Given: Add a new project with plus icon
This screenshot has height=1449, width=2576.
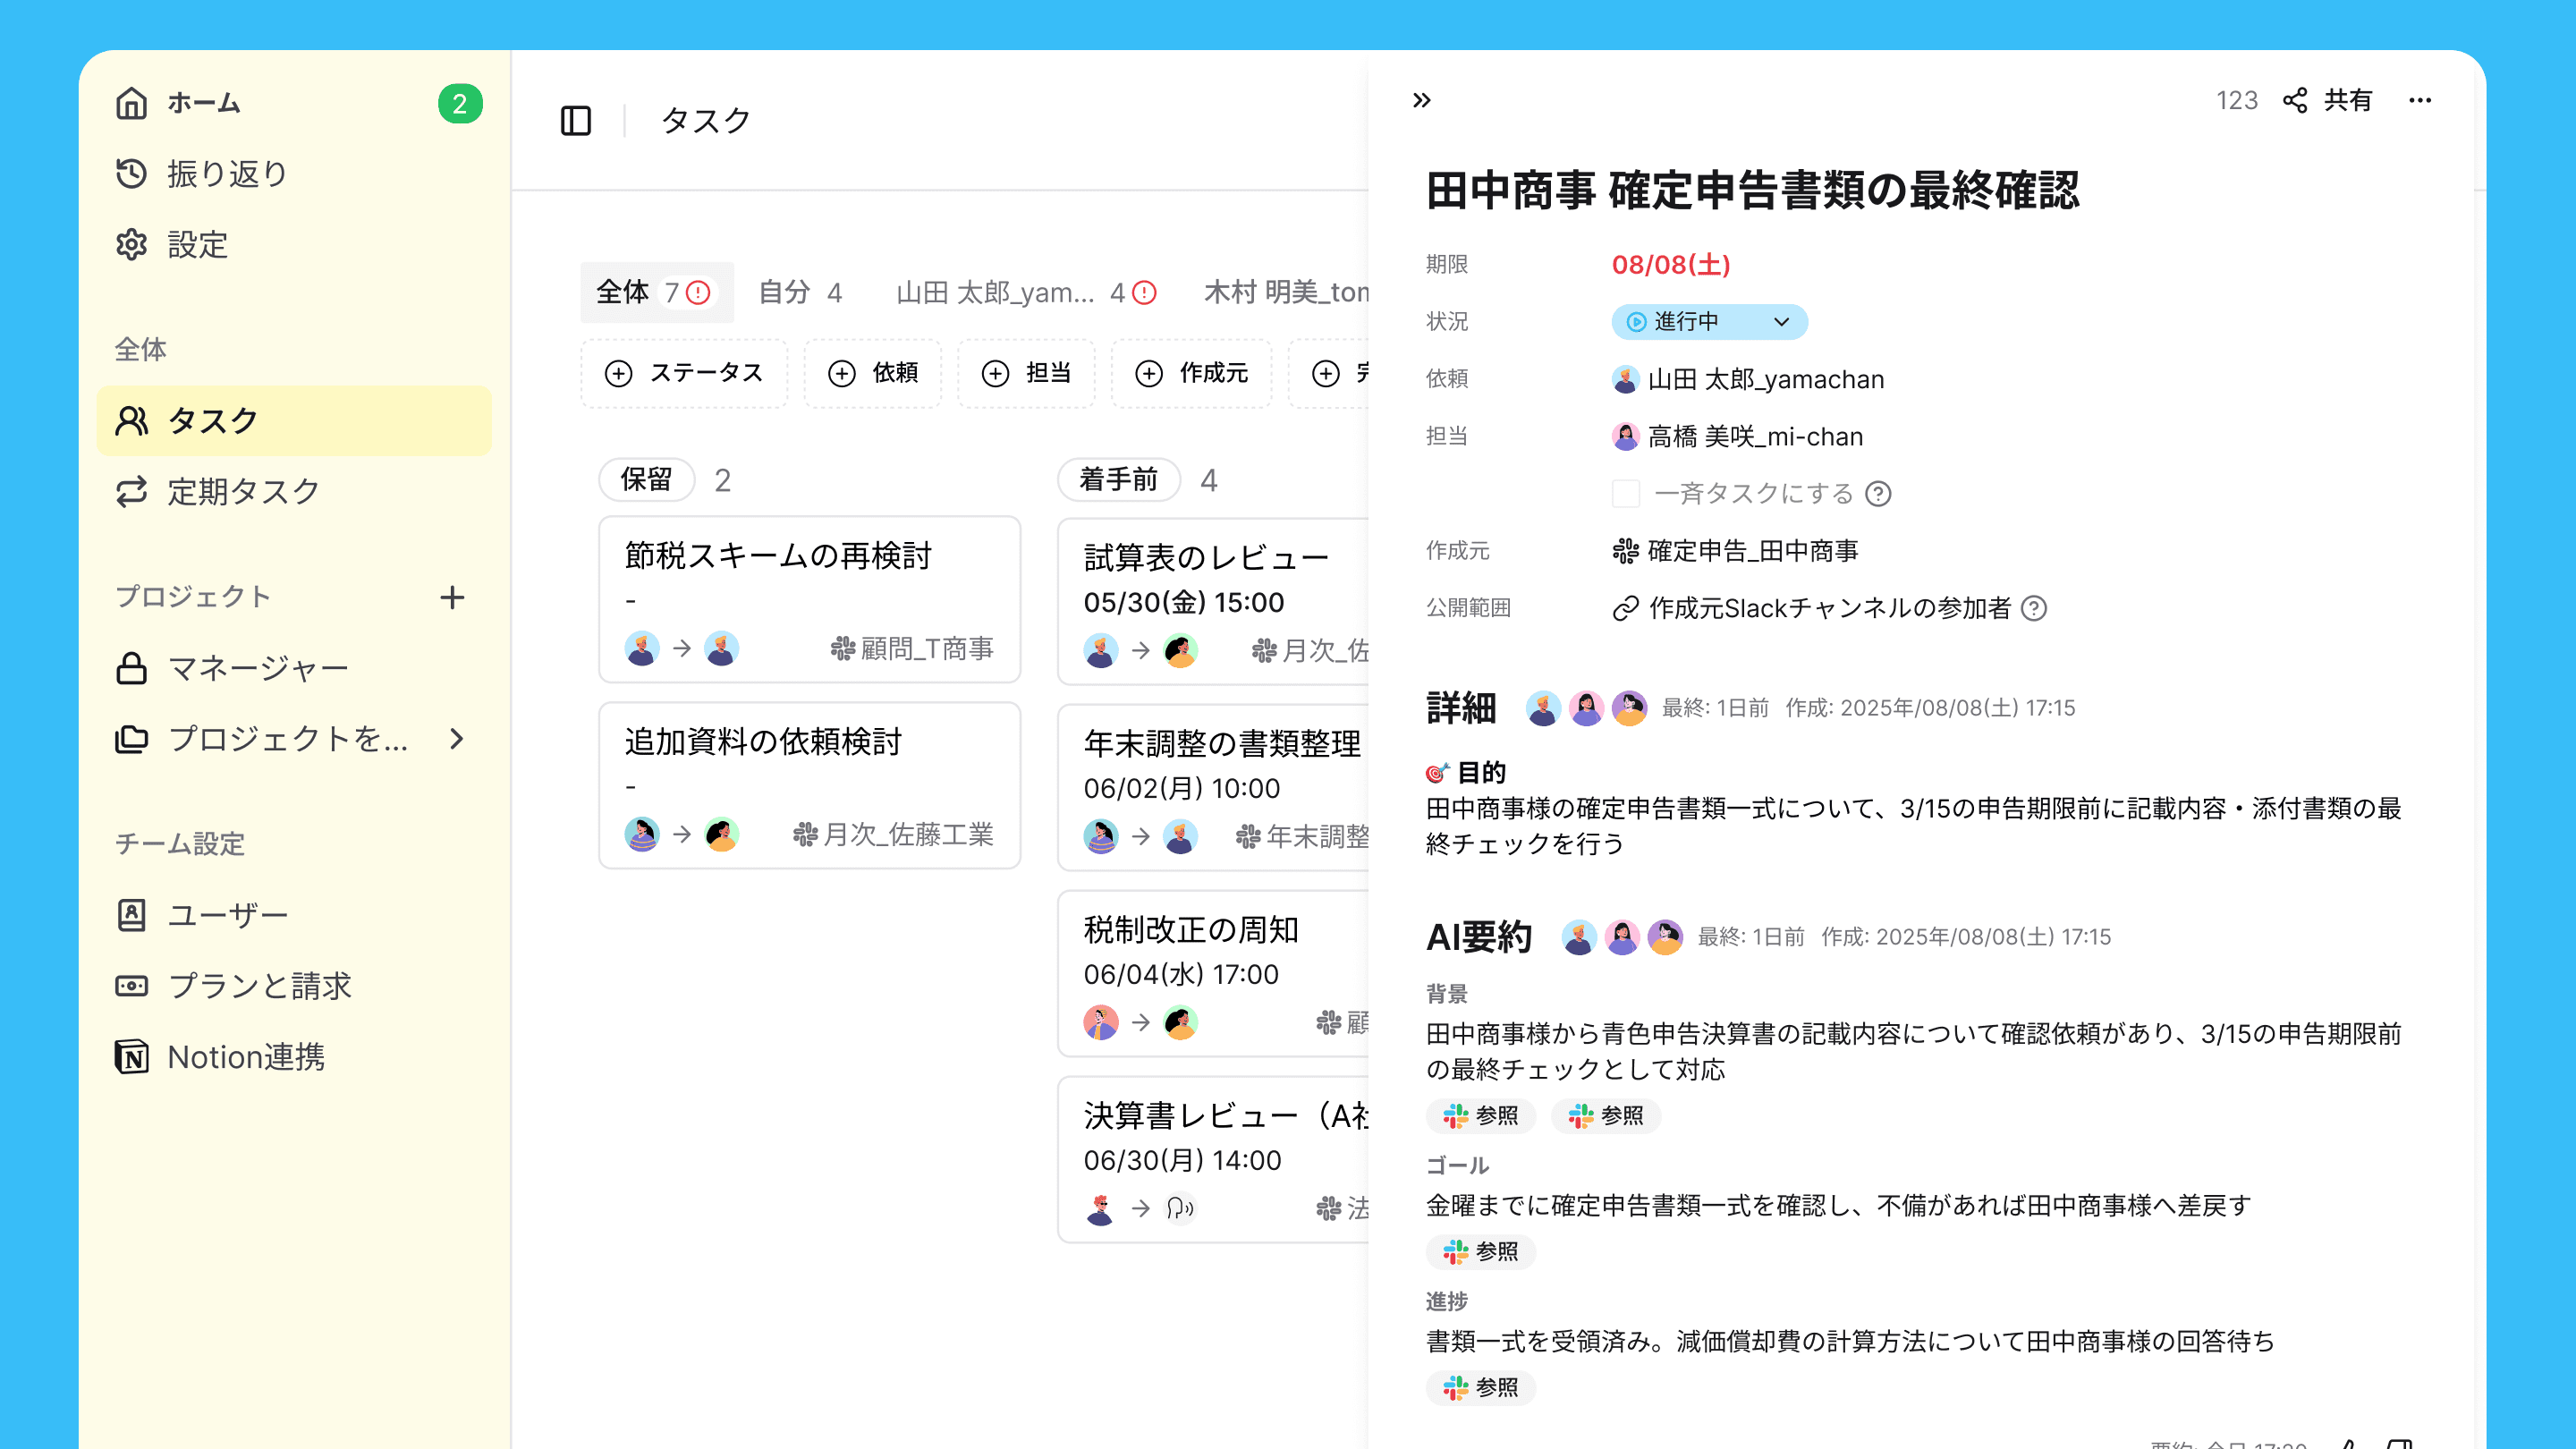Looking at the screenshot, I should pyautogui.click(x=452, y=597).
